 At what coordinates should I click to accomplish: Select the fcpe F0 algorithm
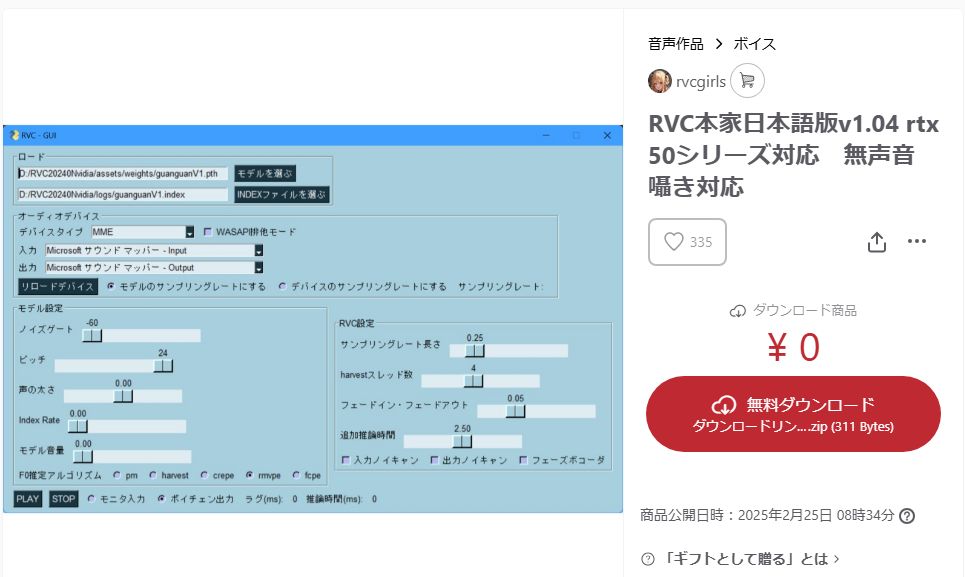click(296, 475)
